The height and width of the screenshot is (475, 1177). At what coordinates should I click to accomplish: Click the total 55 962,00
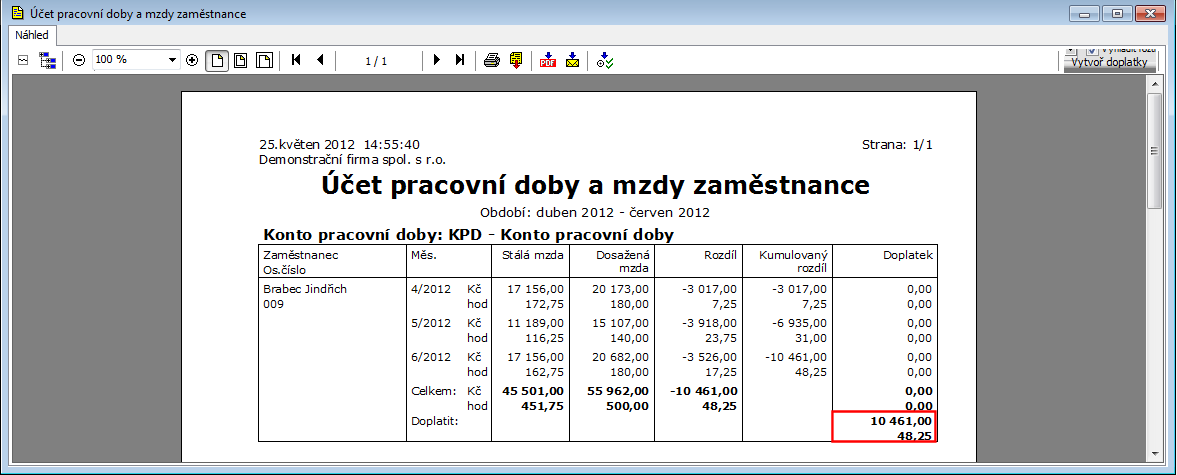619,391
